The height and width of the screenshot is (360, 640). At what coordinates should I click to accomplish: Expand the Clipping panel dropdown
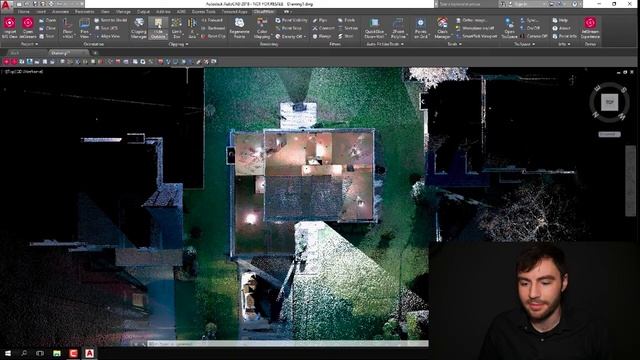click(x=178, y=44)
